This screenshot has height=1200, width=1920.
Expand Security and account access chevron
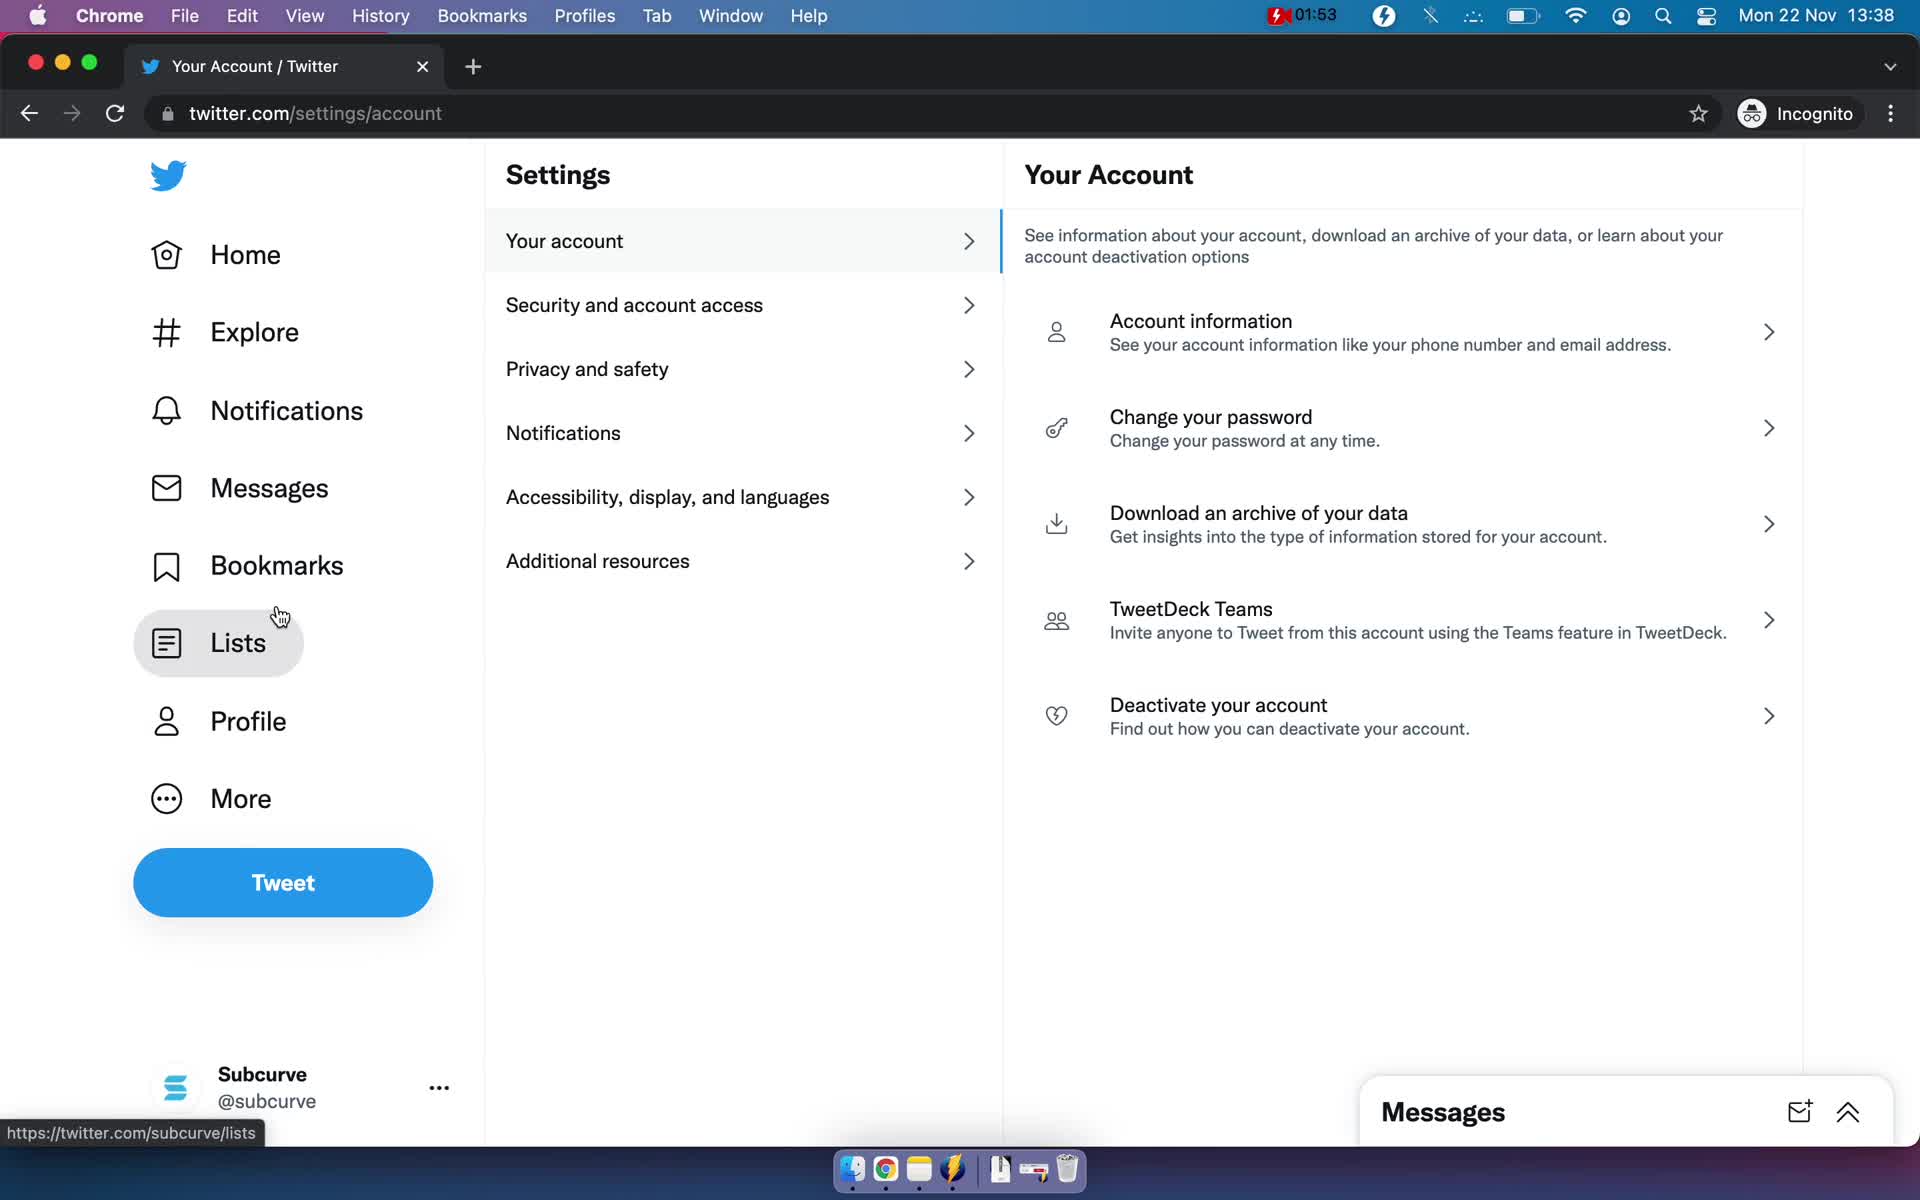(969, 305)
